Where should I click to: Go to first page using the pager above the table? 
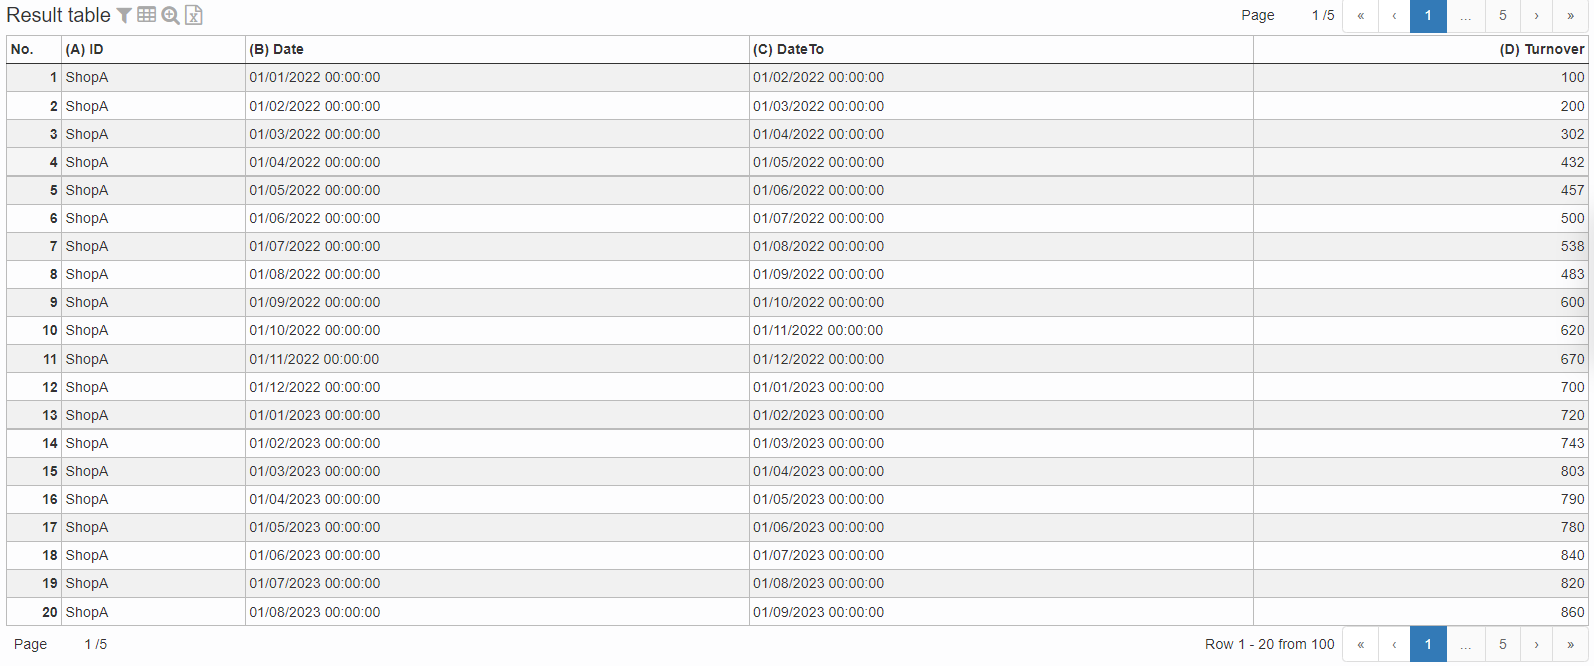coord(1360,16)
